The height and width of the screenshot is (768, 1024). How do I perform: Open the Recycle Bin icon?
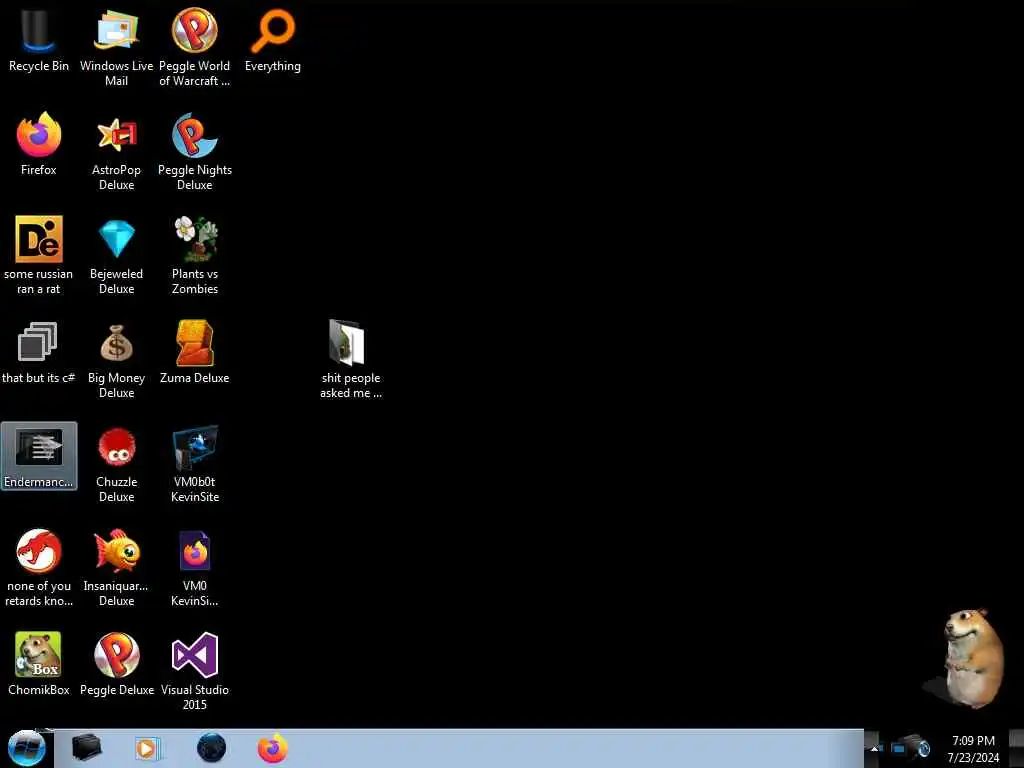(39, 40)
